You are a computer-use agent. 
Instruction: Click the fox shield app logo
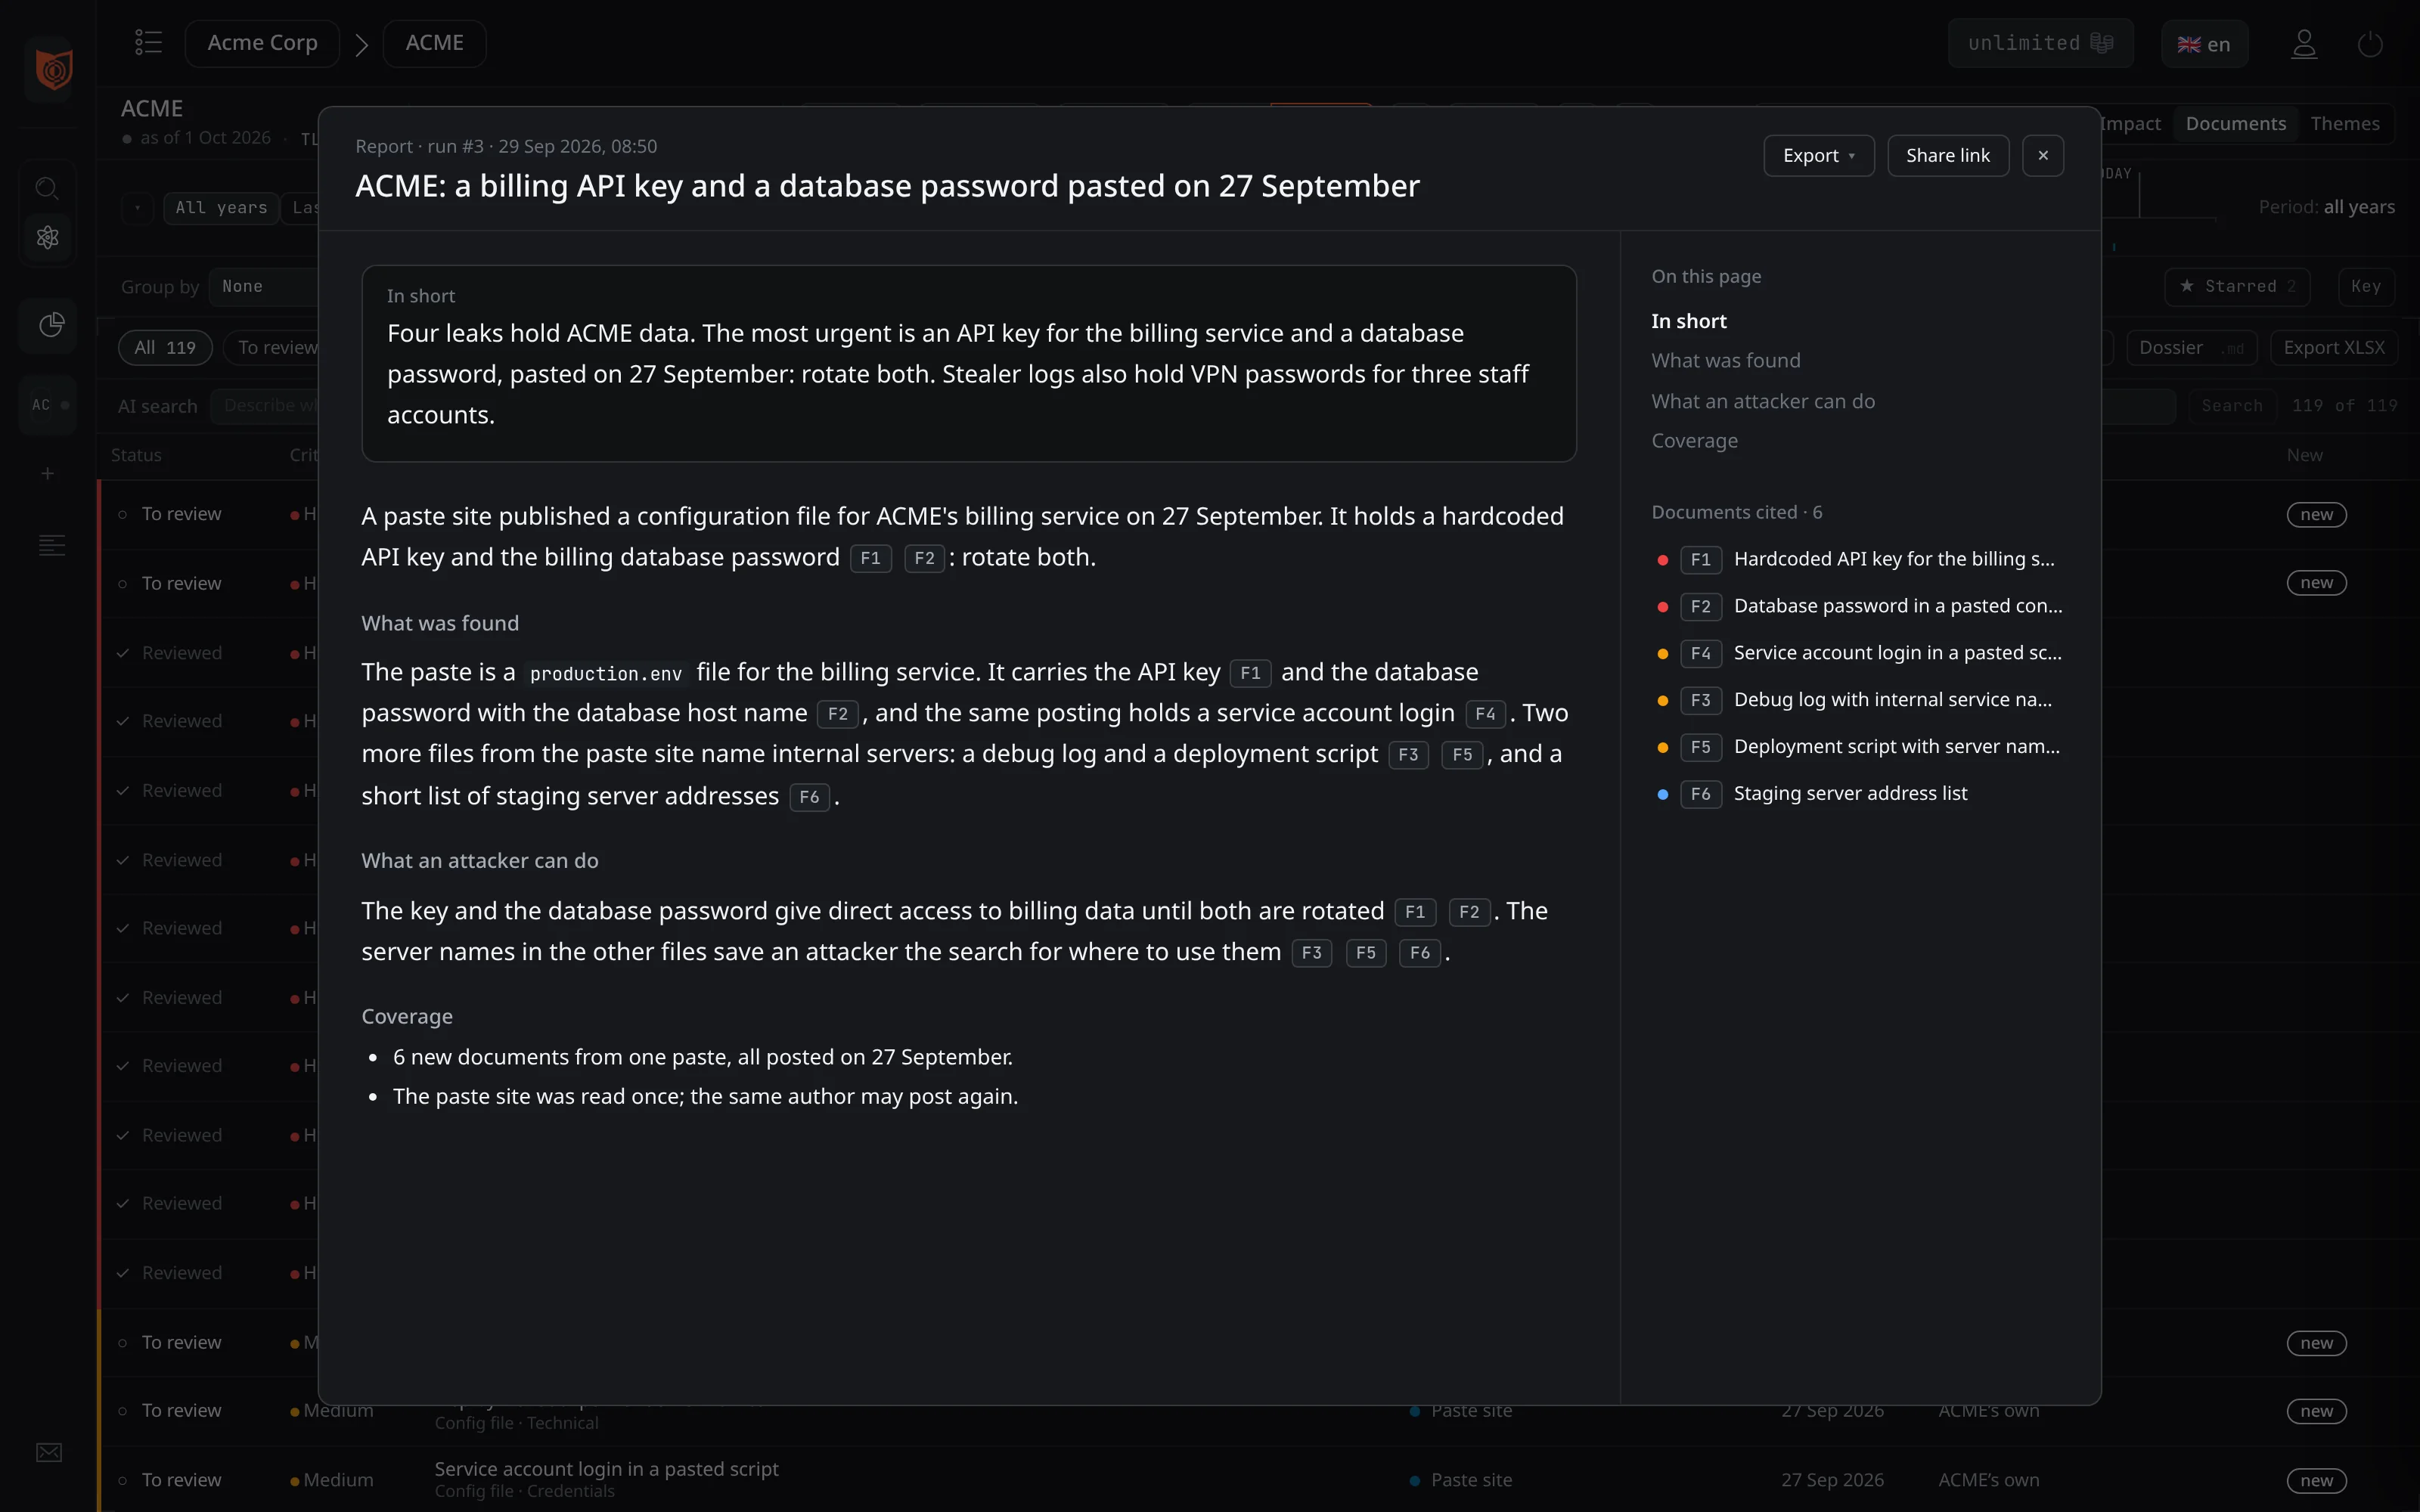pyautogui.click(x=53, y=69)
